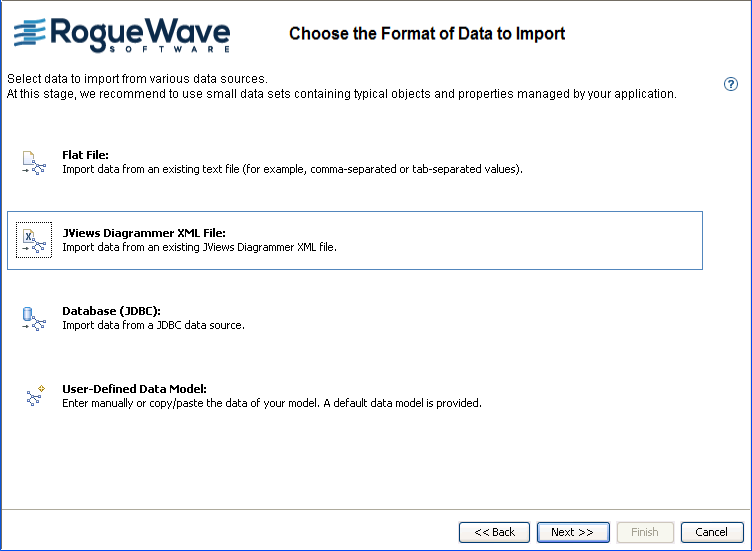Click the JViews Diagrammer XML File icon
752x551 pixels.
click(35, 240)
